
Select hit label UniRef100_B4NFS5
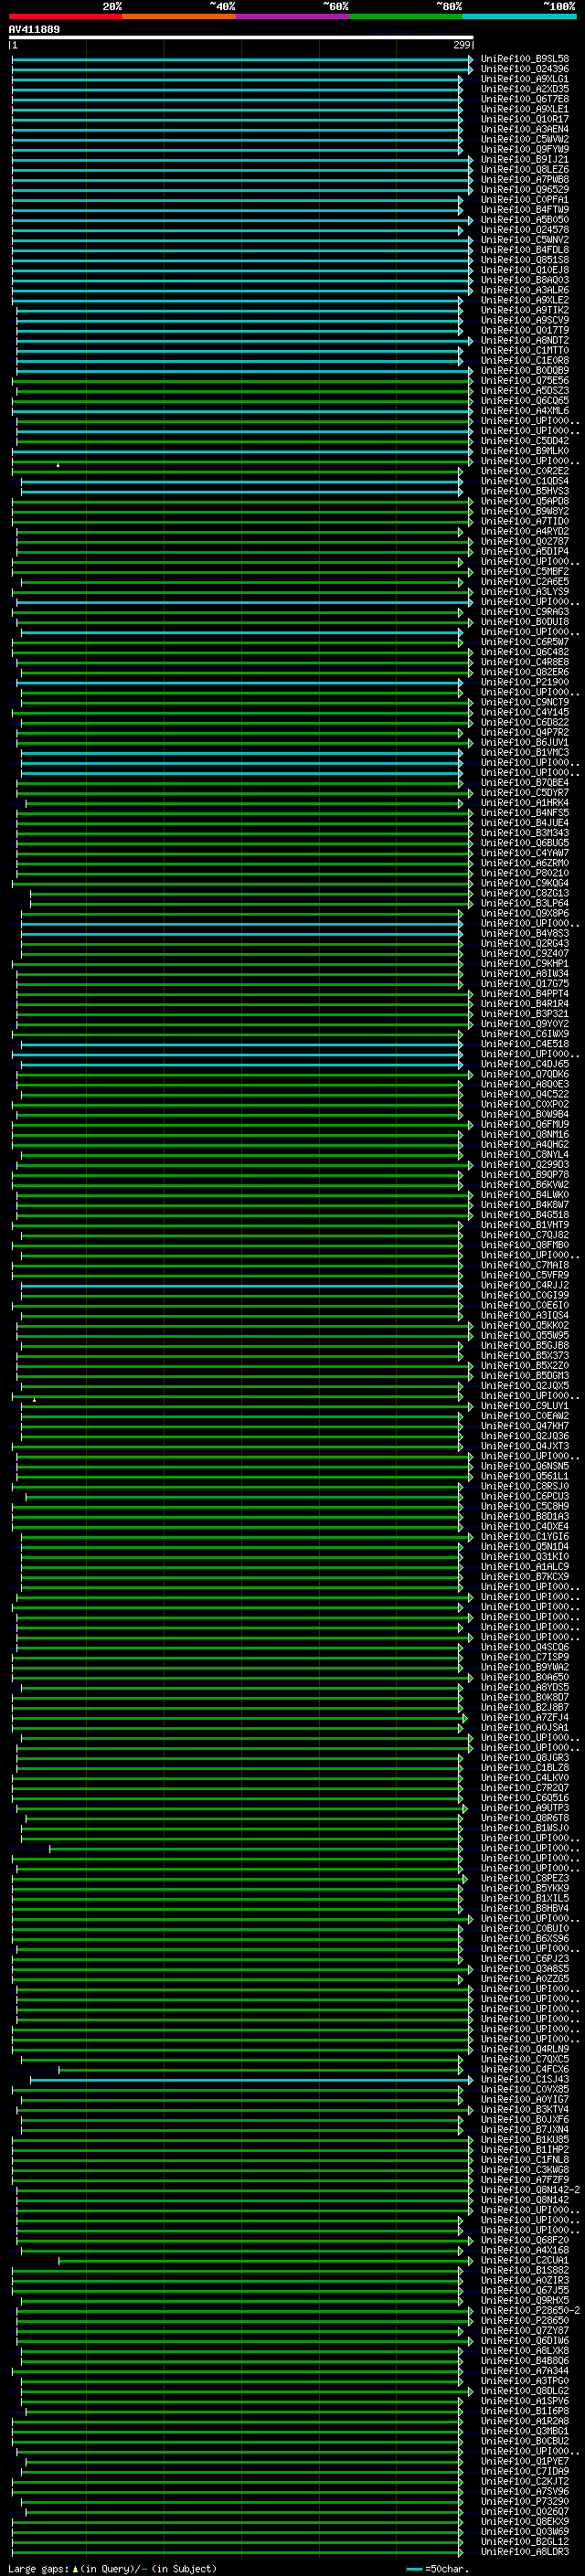[x=525, y=813]
